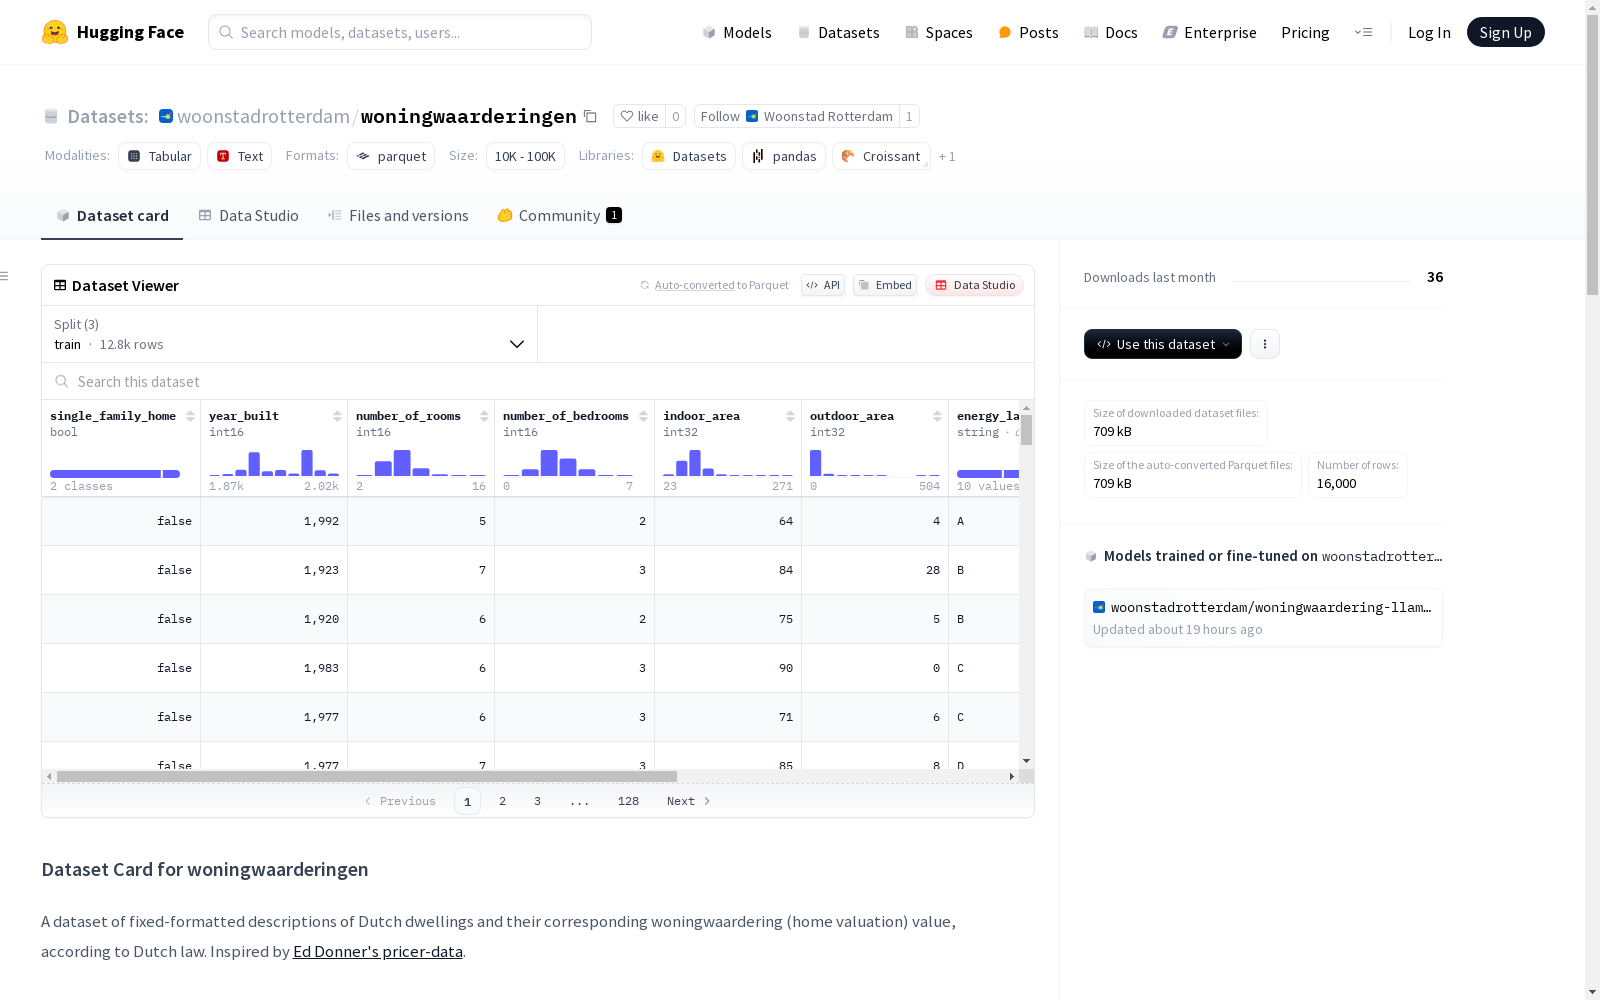This screenshot has width=1600, height=1000.
Task: Switch to the Data Studio tab
Action: coord(249,216)
